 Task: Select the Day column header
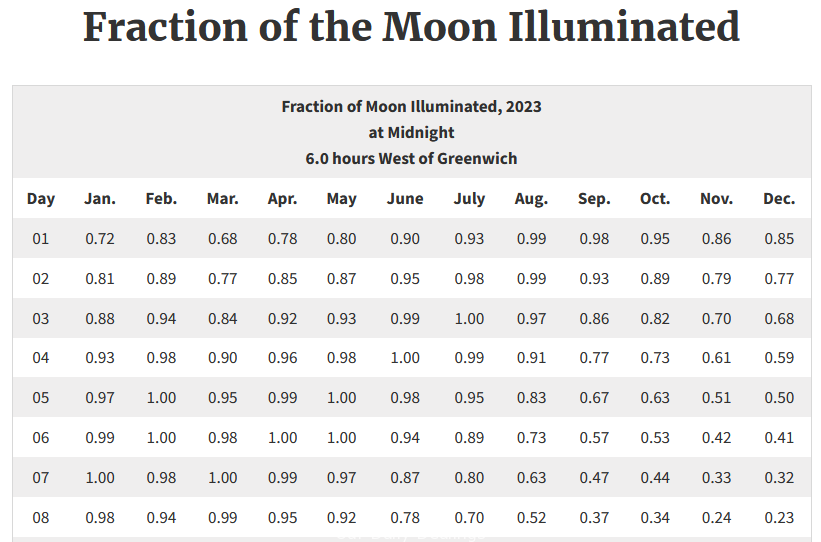(41, 198)
